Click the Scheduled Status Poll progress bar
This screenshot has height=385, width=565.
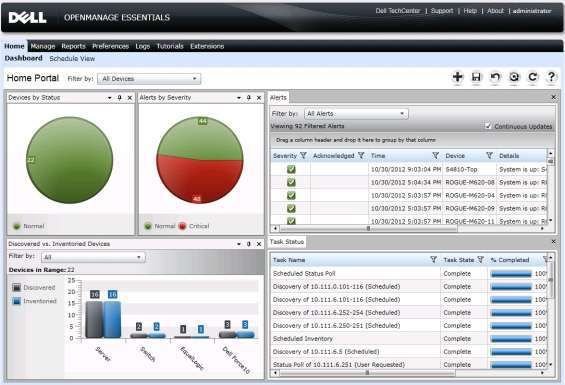(x=511, y=274)
